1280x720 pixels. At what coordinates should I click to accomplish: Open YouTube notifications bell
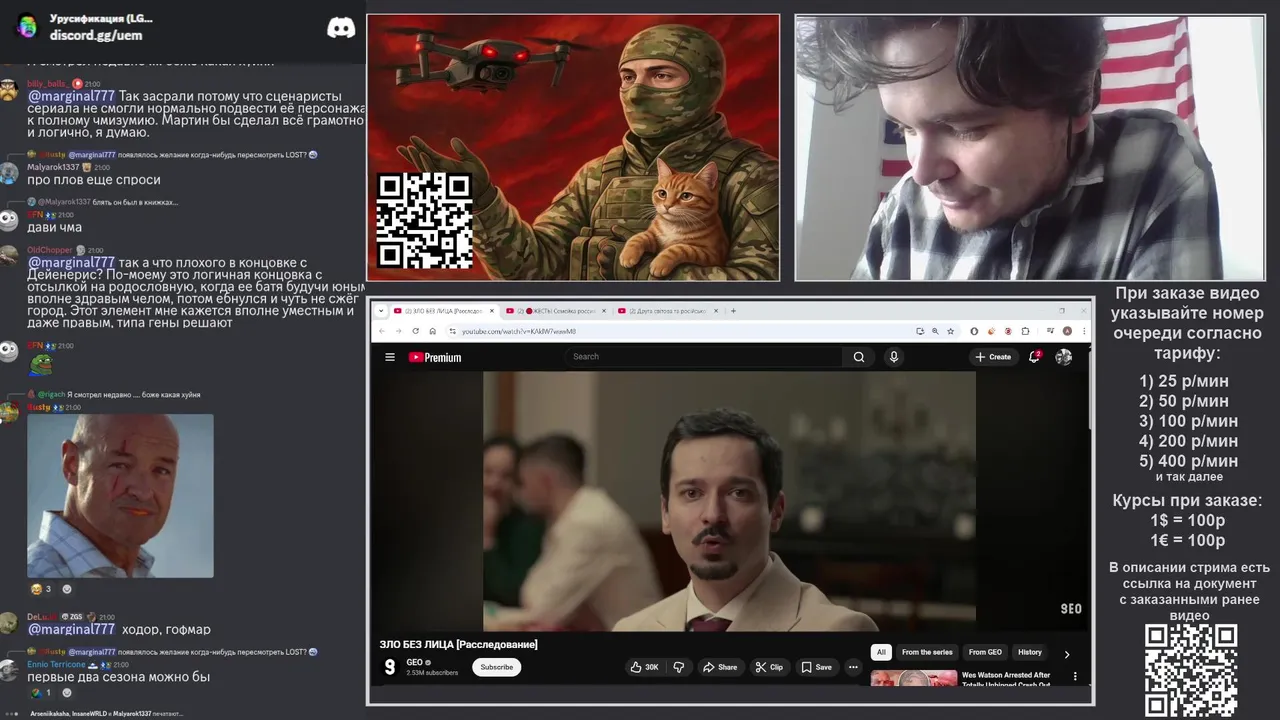(1035, 357)
